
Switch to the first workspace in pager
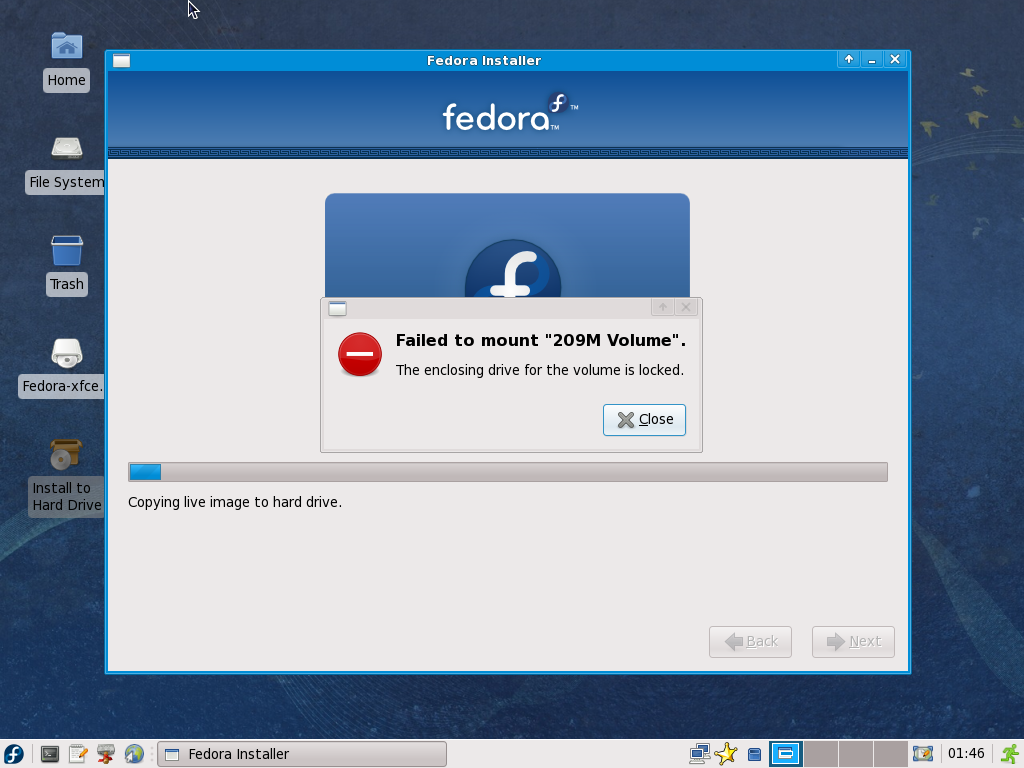click(786, 754)
